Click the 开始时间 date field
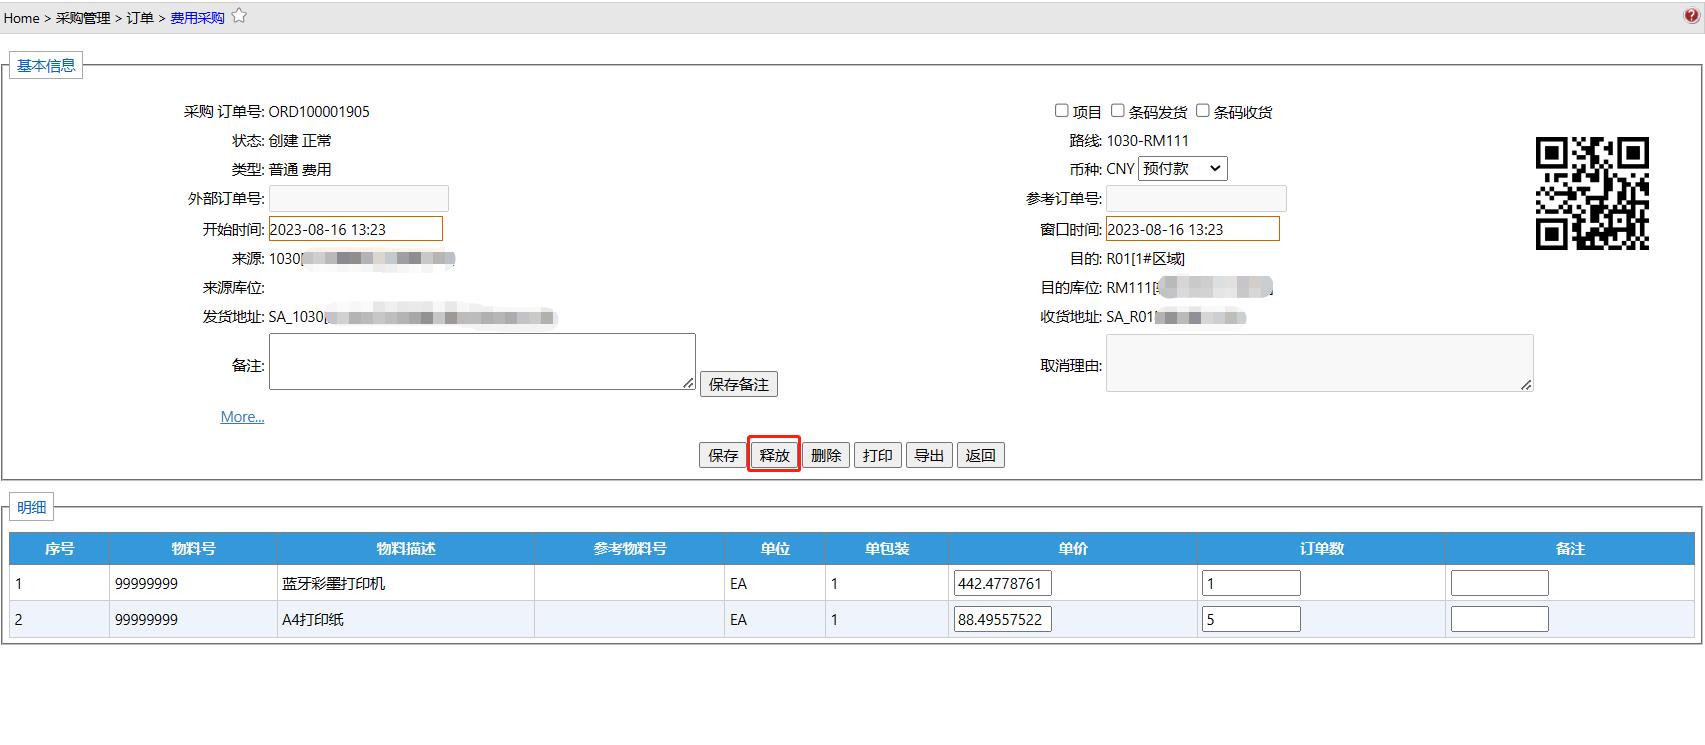The height and width of the screenshot is (745, 1705). point(355,229)
